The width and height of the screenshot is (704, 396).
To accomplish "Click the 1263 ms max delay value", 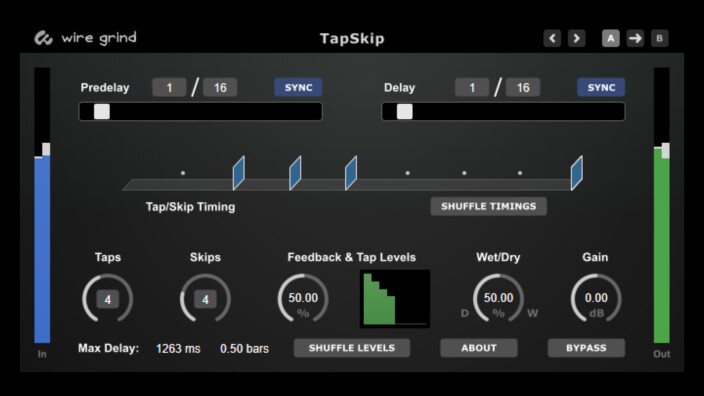I will (x=178, y=349).
